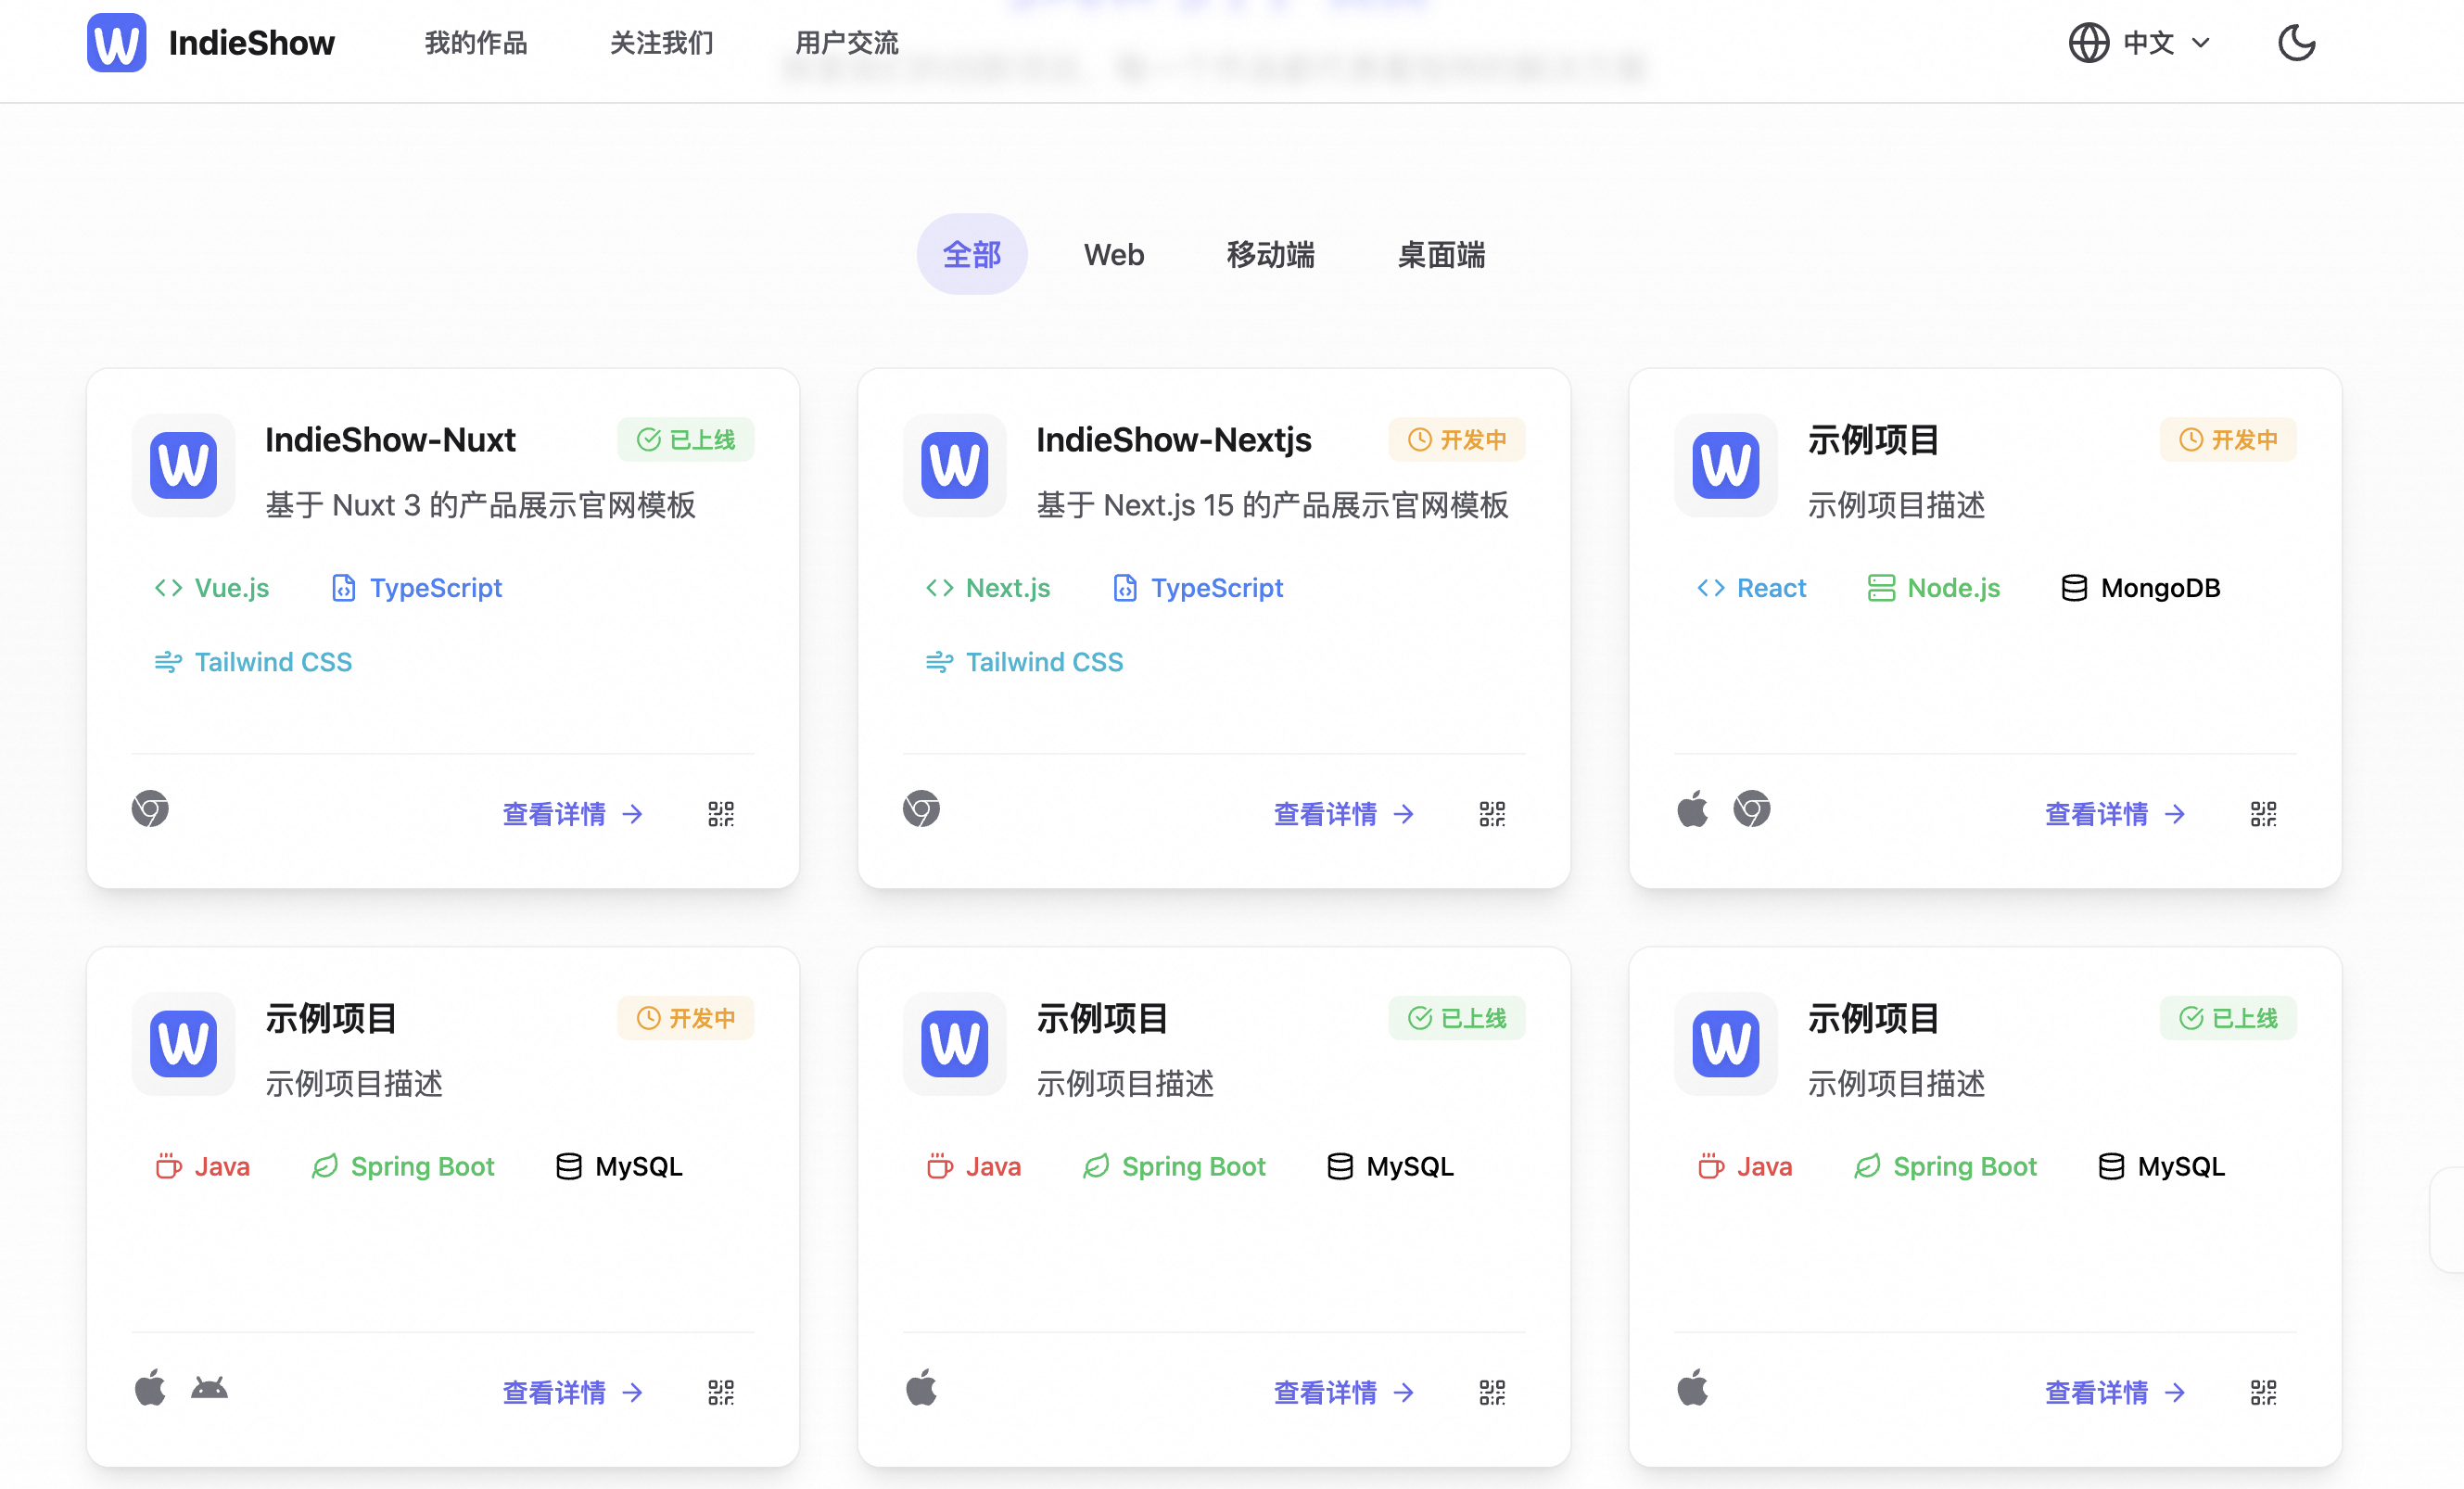Viewport: 2464px width, 1489px height.
Task: Click Apple icon on React example project card
Action: tap(1692, 809)
